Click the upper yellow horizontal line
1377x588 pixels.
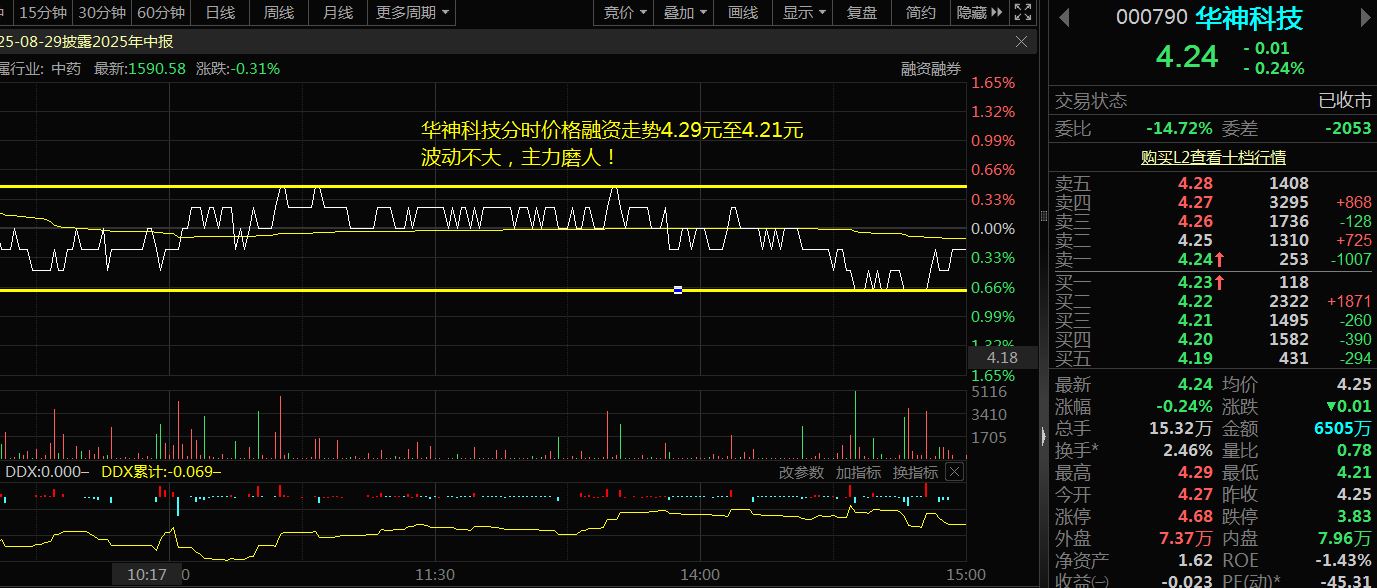pos(483,186)
